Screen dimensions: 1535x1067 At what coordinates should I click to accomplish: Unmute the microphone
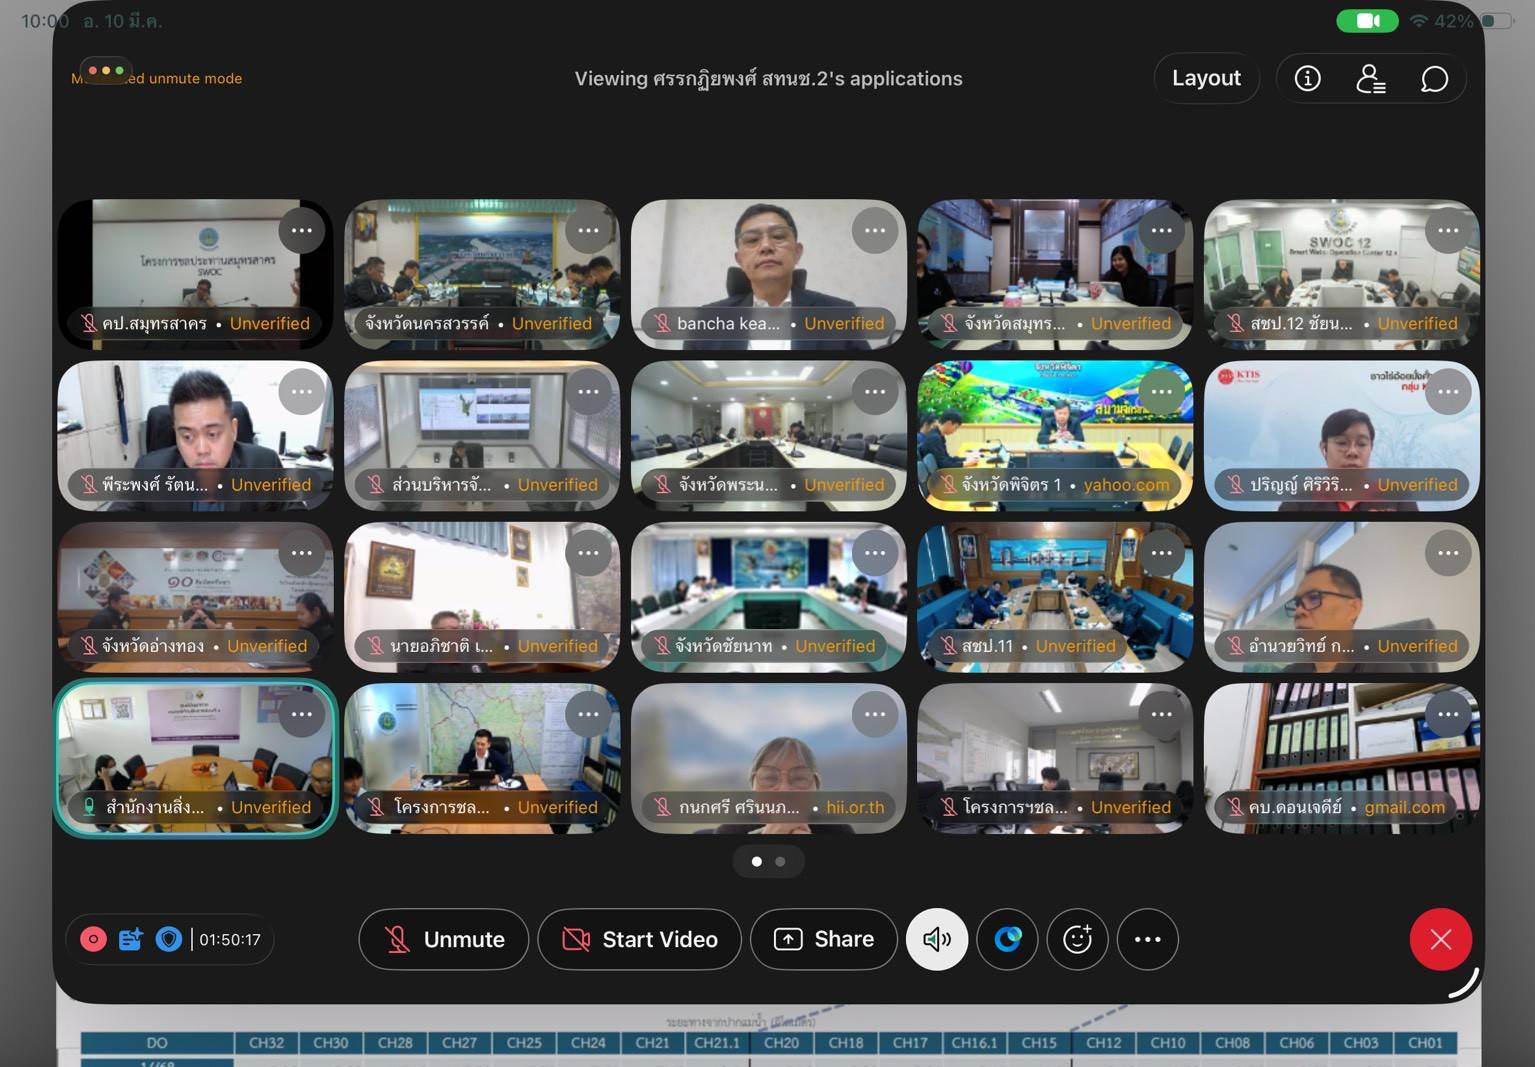click(x=443, y=939)
